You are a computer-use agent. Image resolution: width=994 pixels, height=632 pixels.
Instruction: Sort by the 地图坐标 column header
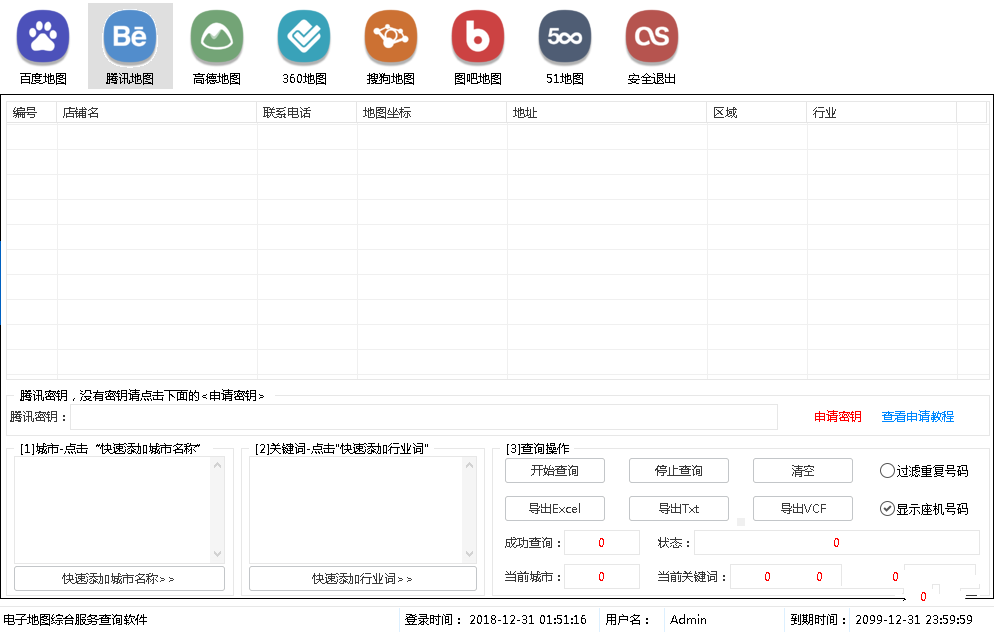click(x=432, y=113)
